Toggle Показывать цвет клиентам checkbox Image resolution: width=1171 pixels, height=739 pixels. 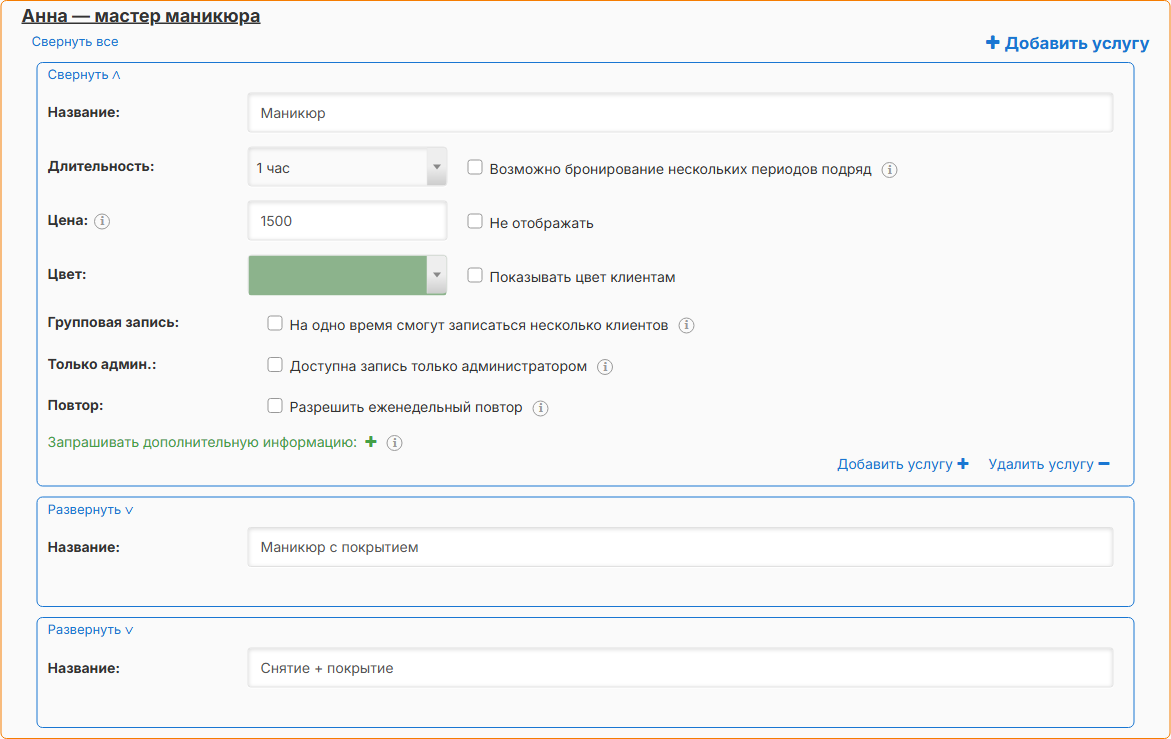[475, 275]
